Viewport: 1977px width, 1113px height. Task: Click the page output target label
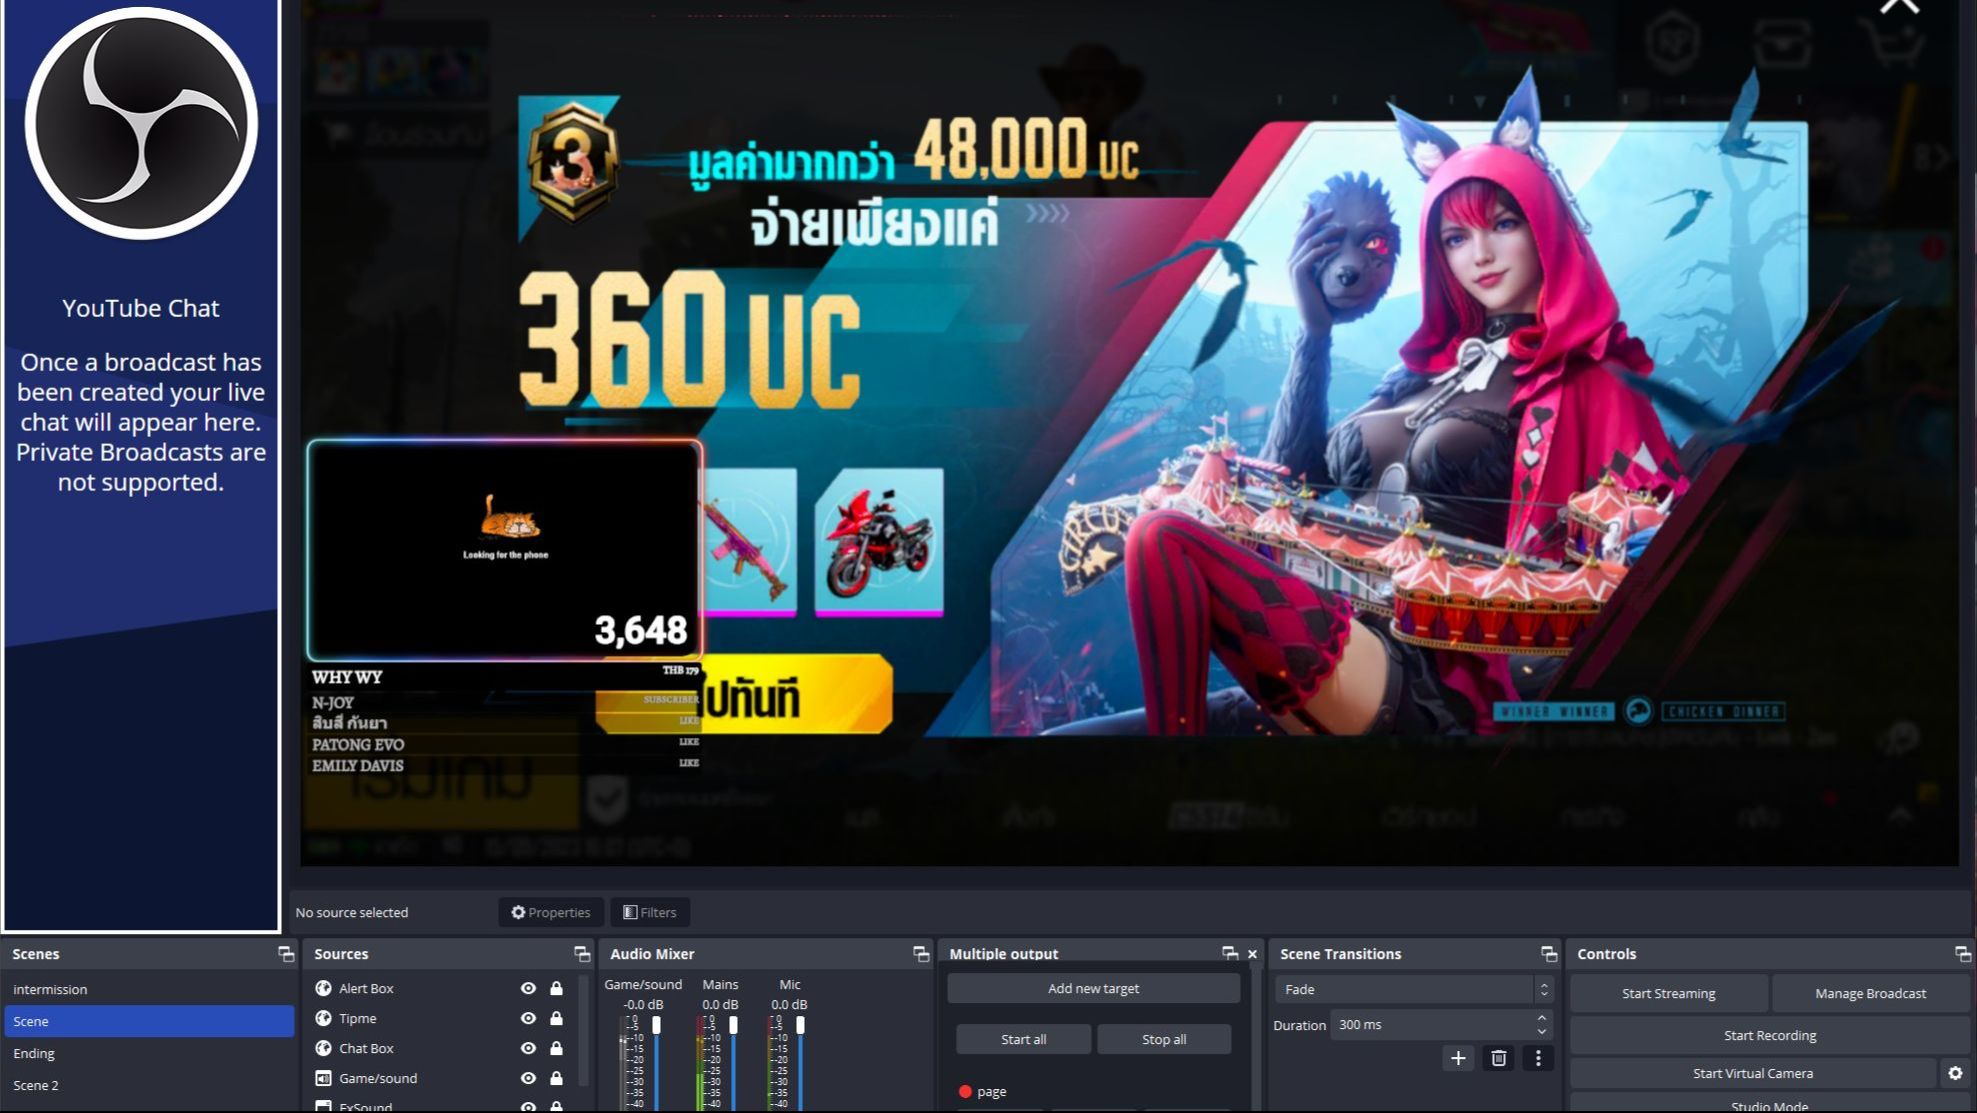coord(991,1092)
